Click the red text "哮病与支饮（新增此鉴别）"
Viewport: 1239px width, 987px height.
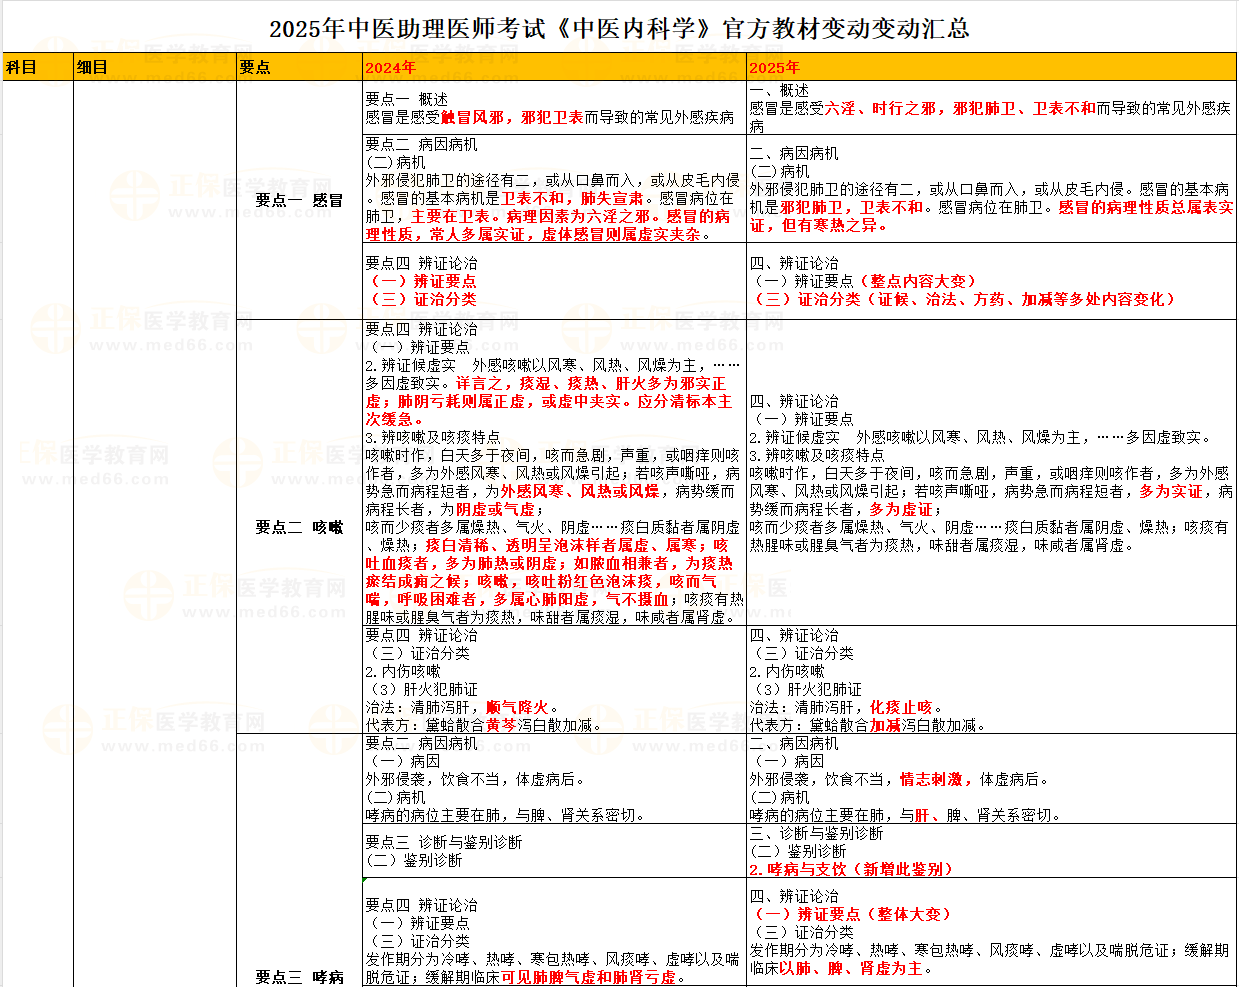[x=851, y=869]
